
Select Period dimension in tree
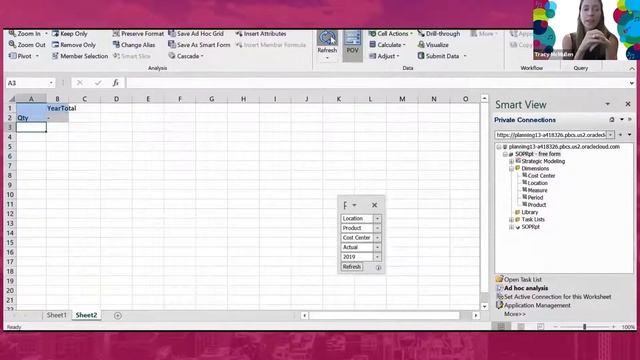535,198
